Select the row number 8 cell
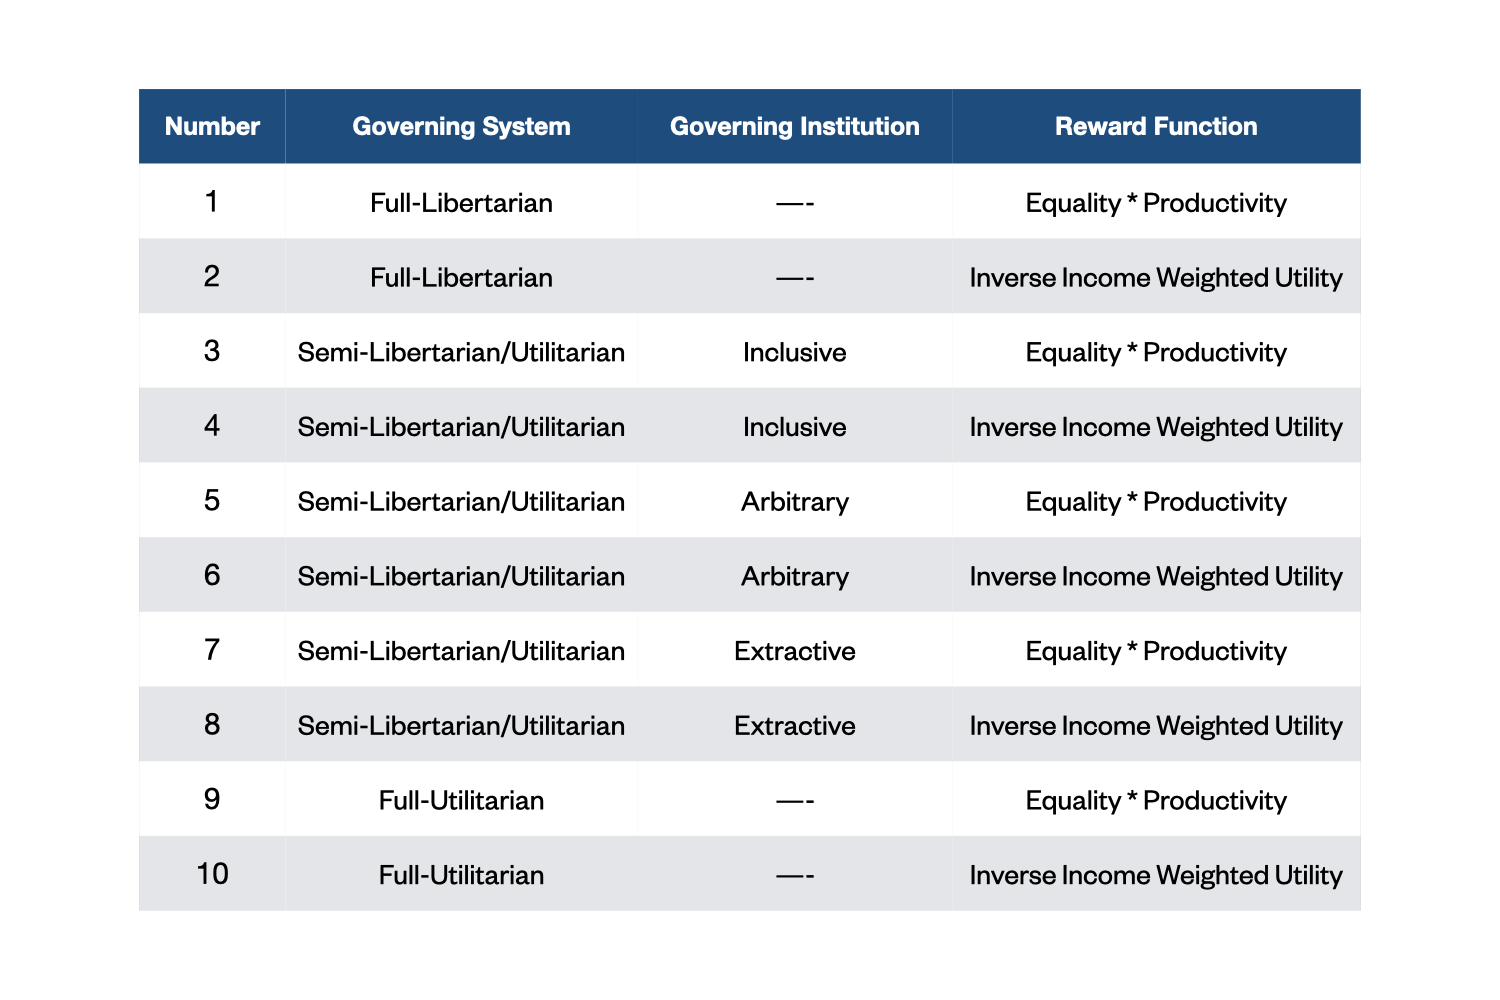Screen dimensions: 1500x1000 [x=212, y=725]
